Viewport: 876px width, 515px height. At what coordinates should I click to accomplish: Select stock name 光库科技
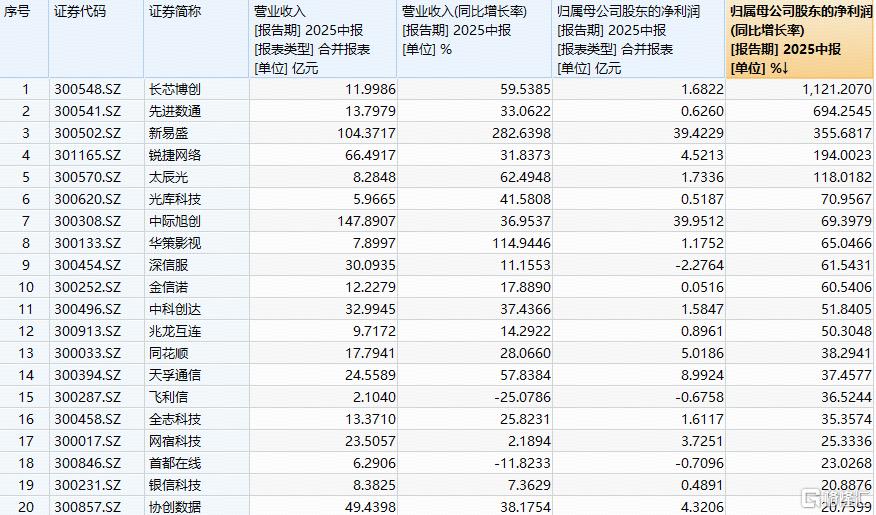click(175, 199)
